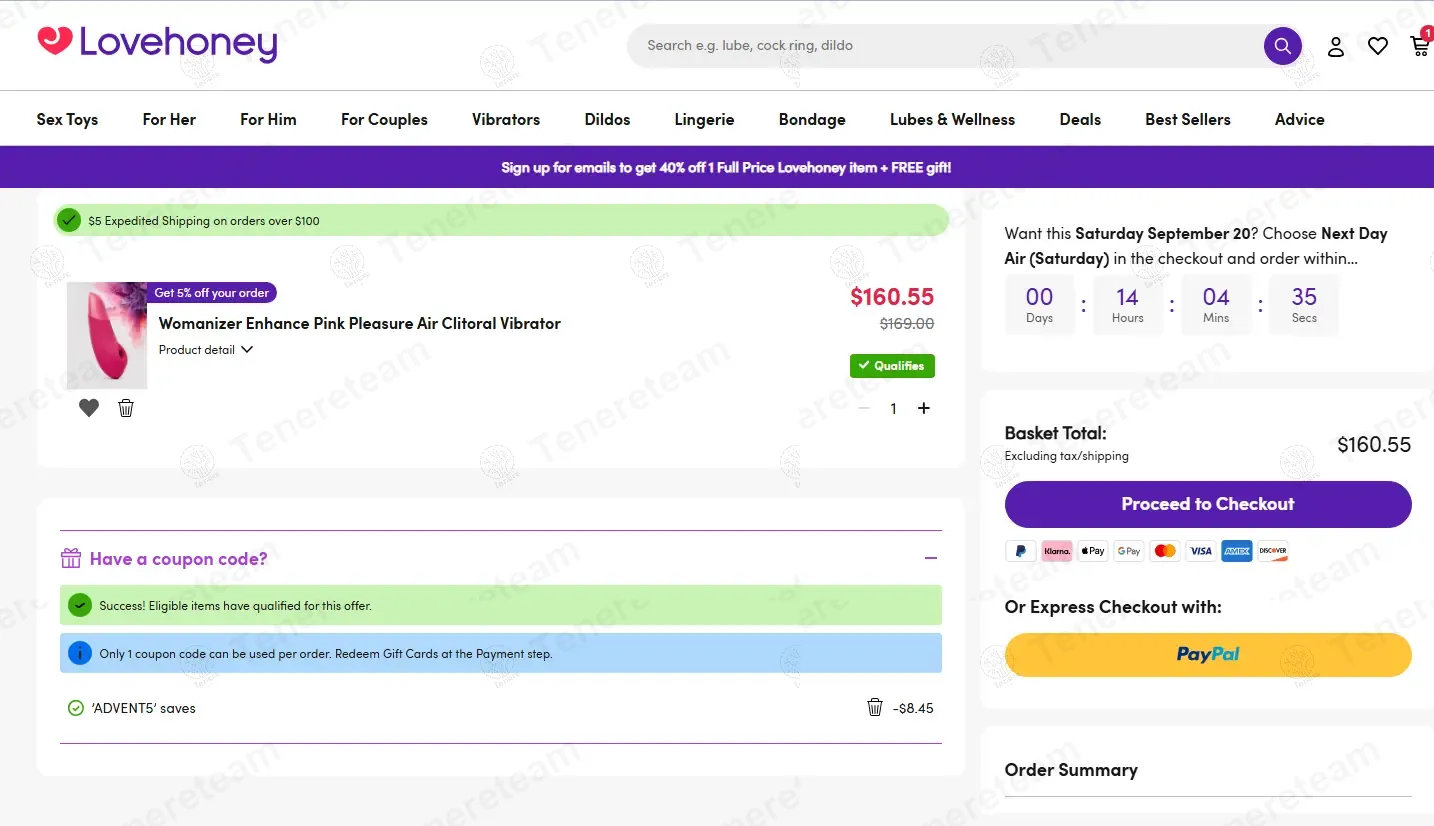Click the PayPal express checkout button
This screenshot has height=826, width=1434.
tap(1208, 654)
